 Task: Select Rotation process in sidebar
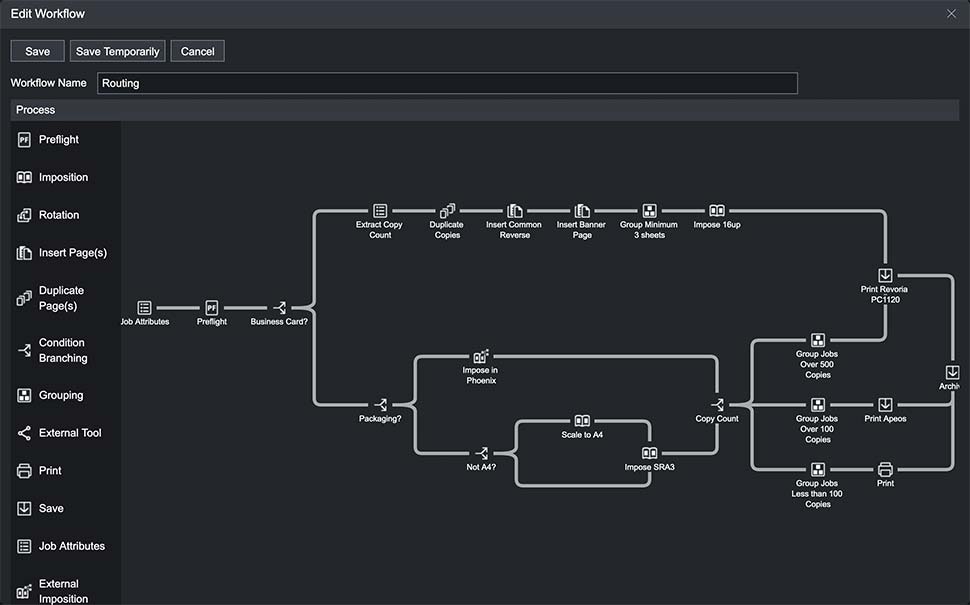point(48,215)
